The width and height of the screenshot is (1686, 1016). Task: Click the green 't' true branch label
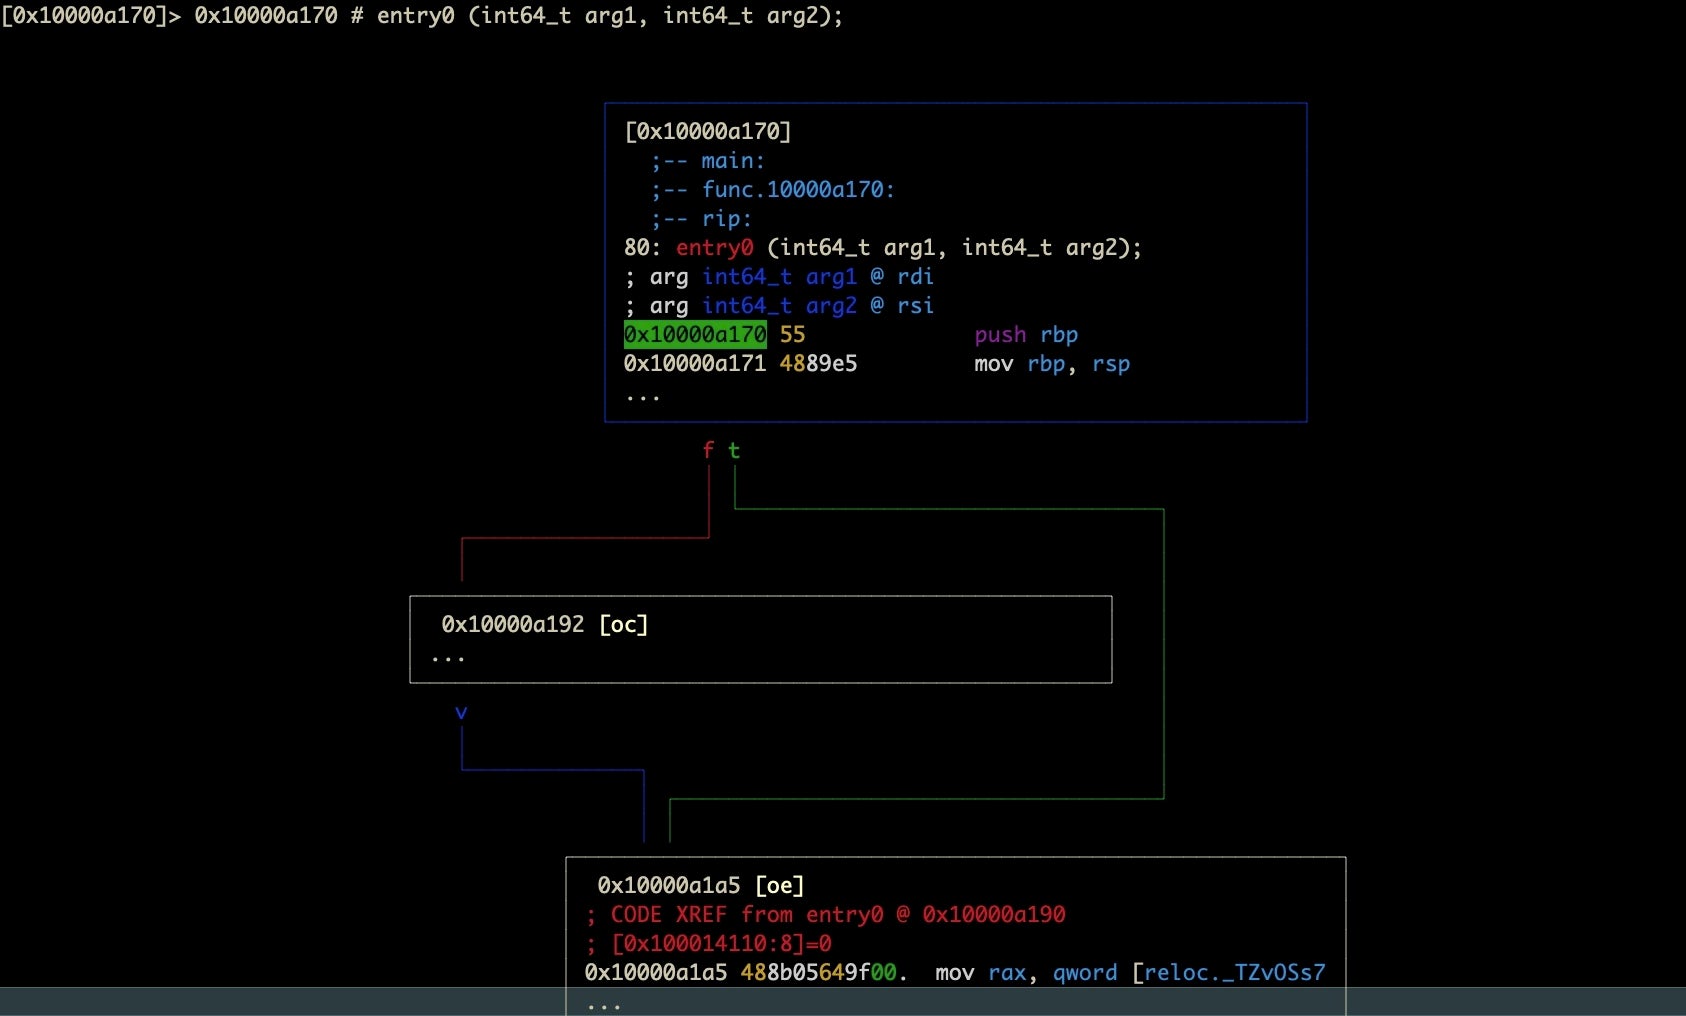coord(734,451)
